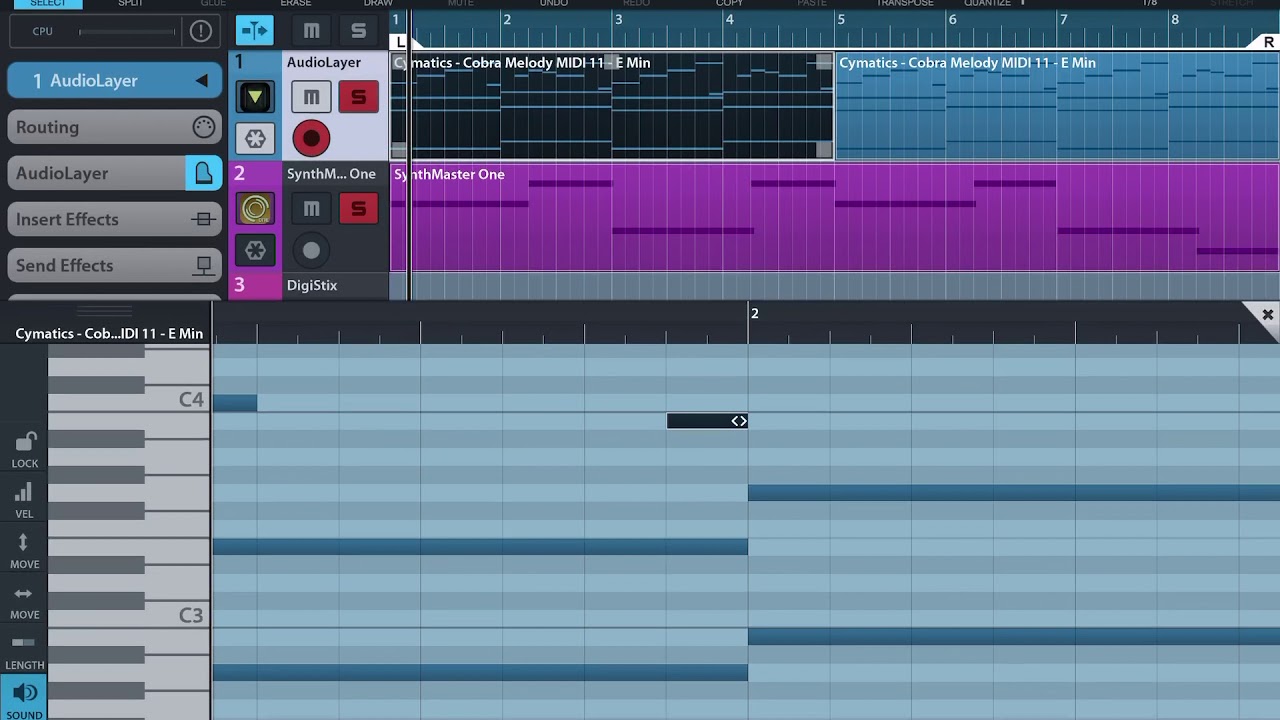
Task: Select the SynthM... One track name
Action: coord(331,173)
